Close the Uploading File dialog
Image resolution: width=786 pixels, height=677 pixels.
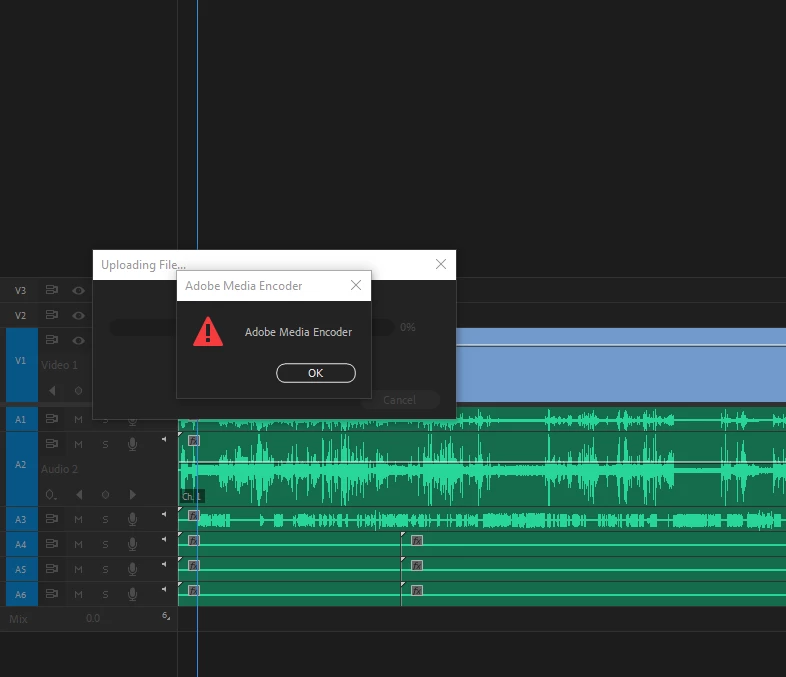[441, 264]
